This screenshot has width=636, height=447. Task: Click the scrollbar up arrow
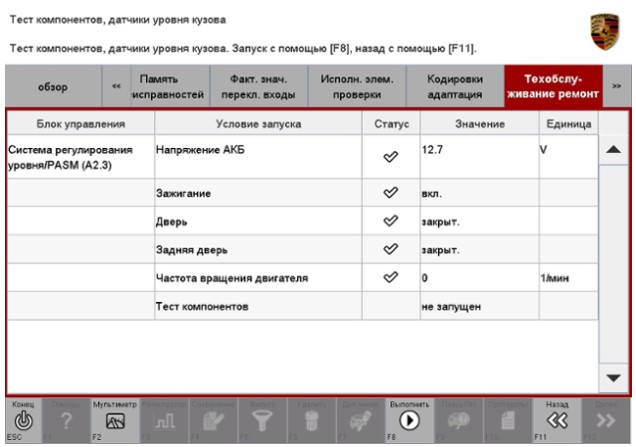(x=612, y=148)
